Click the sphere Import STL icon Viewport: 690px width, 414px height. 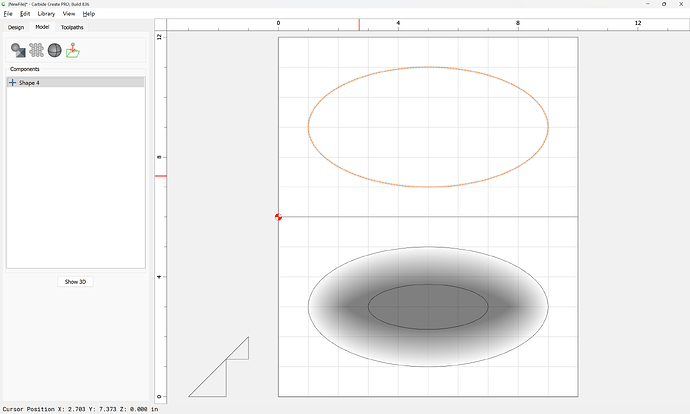[55, 50]
